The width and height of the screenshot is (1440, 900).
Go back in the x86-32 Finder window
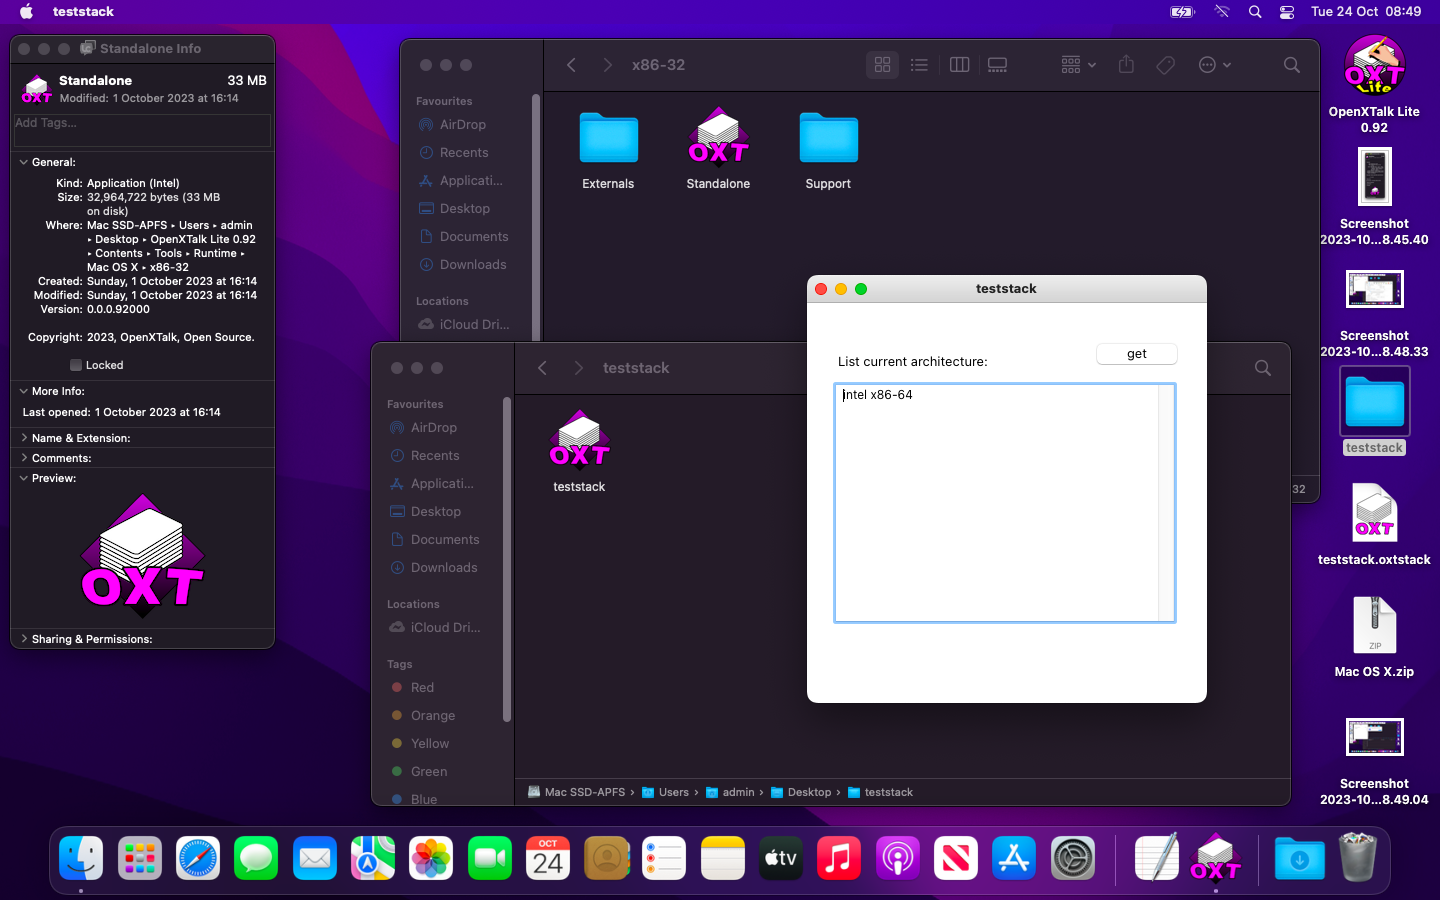pos(571,65)
